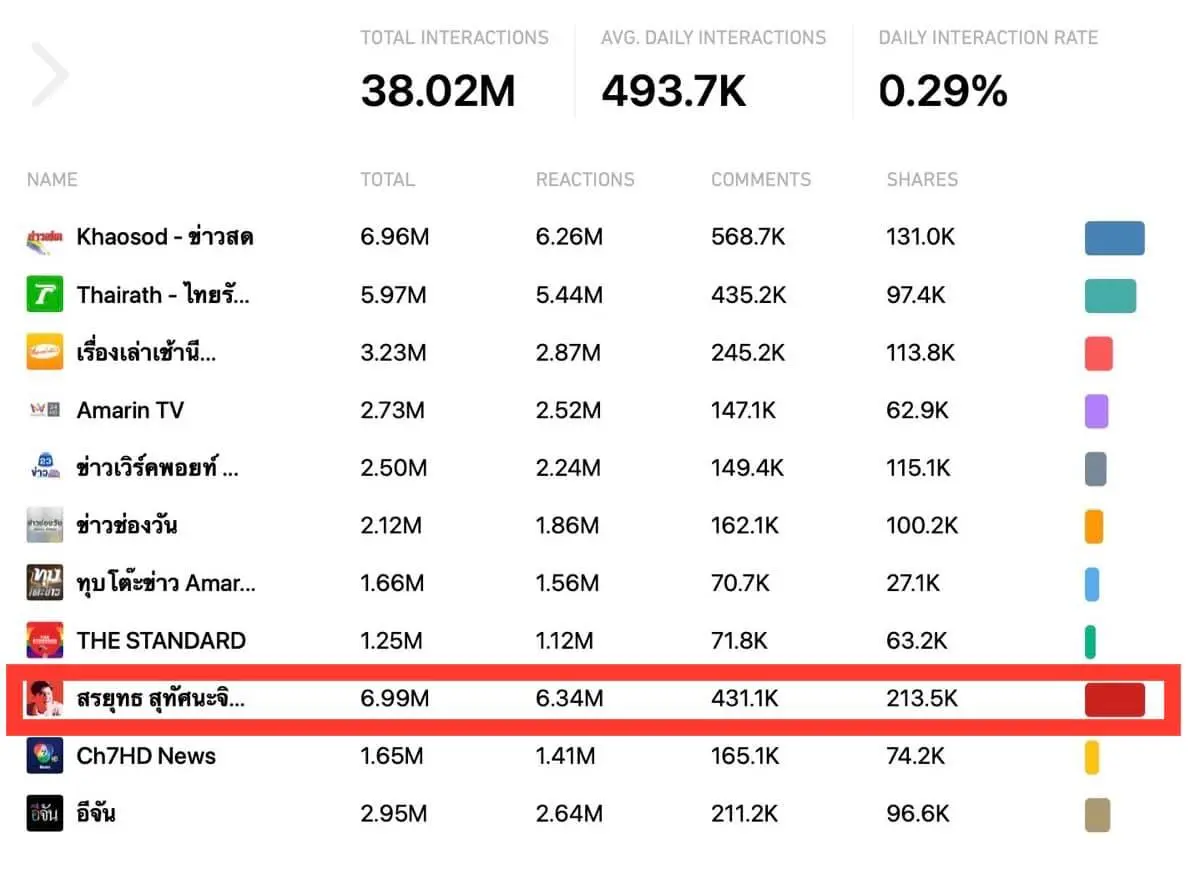Click the Ch7HD News page icon
This screenshot has height=871, width=1195.
pyautogui.click(x=44, y=756)
